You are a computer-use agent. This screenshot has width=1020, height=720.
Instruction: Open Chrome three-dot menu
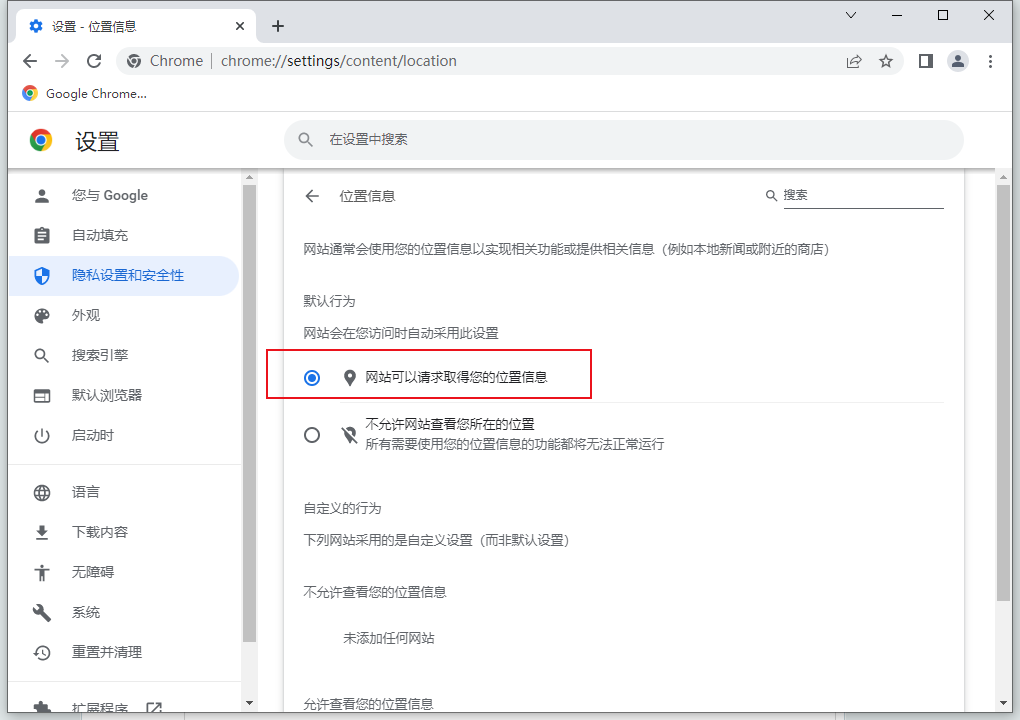click(990, 61)
